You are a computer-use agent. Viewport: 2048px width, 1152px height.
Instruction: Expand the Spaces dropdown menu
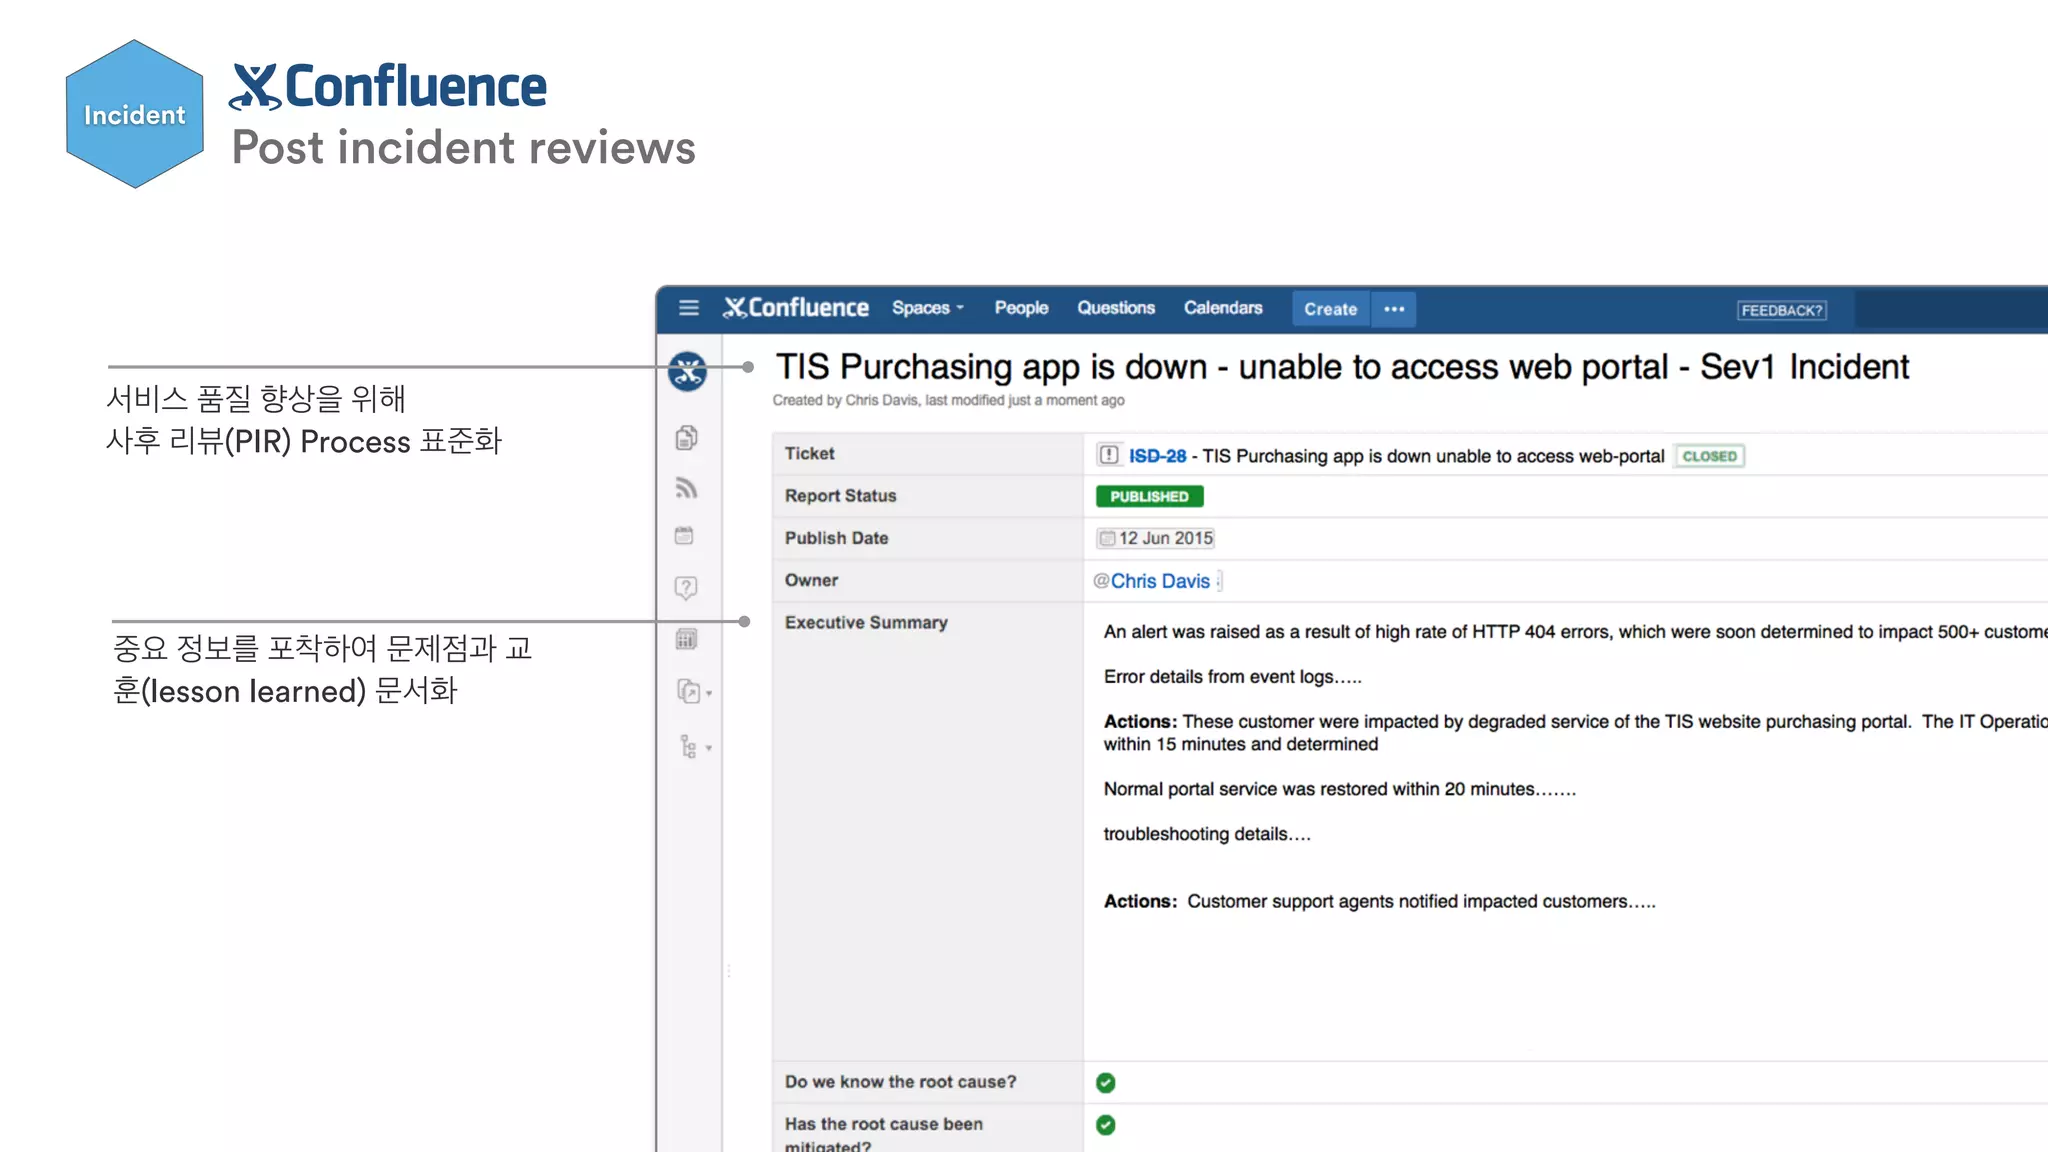pos(927,308)
